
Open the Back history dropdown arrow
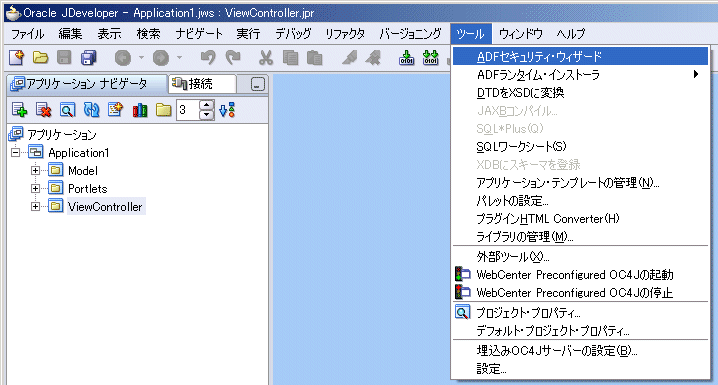tap(141, 58)
